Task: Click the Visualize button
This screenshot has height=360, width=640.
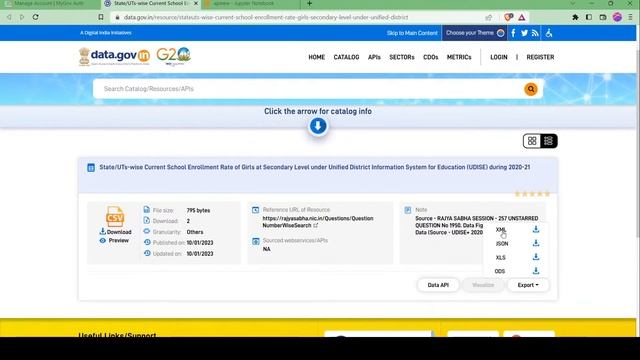Action: click(x=483, y=285)
